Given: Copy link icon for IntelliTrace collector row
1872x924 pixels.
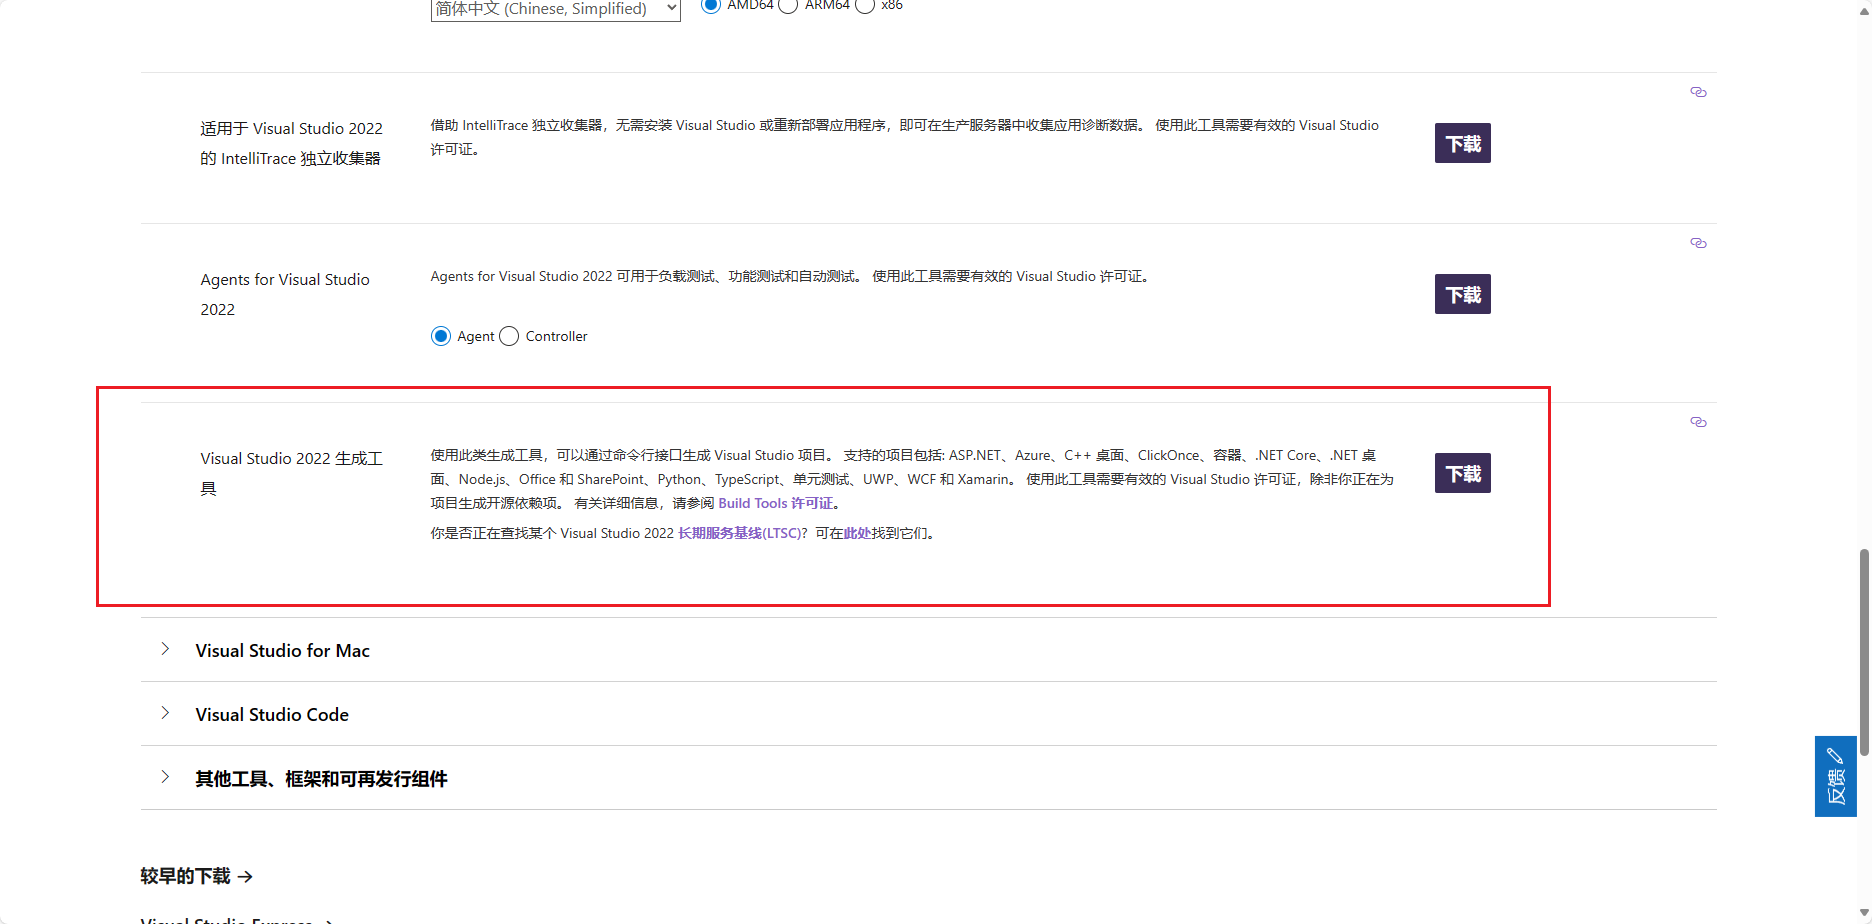Looking at the screenshot, I should click(x=1698, y=92).
